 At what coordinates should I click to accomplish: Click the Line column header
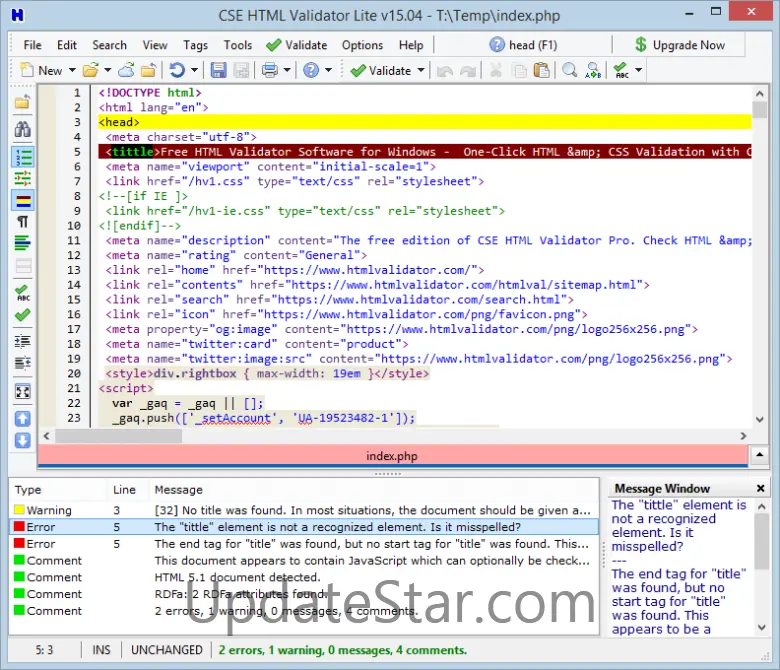coord(128,490)
